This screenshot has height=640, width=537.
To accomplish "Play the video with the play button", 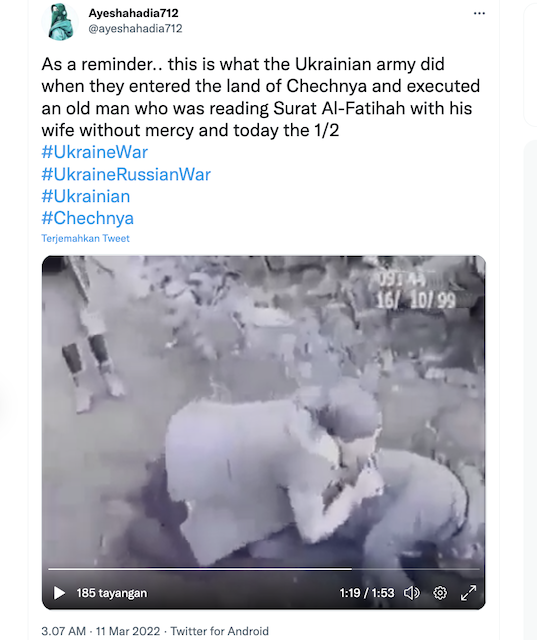I will pyautogui.click(x=59, y=593).
